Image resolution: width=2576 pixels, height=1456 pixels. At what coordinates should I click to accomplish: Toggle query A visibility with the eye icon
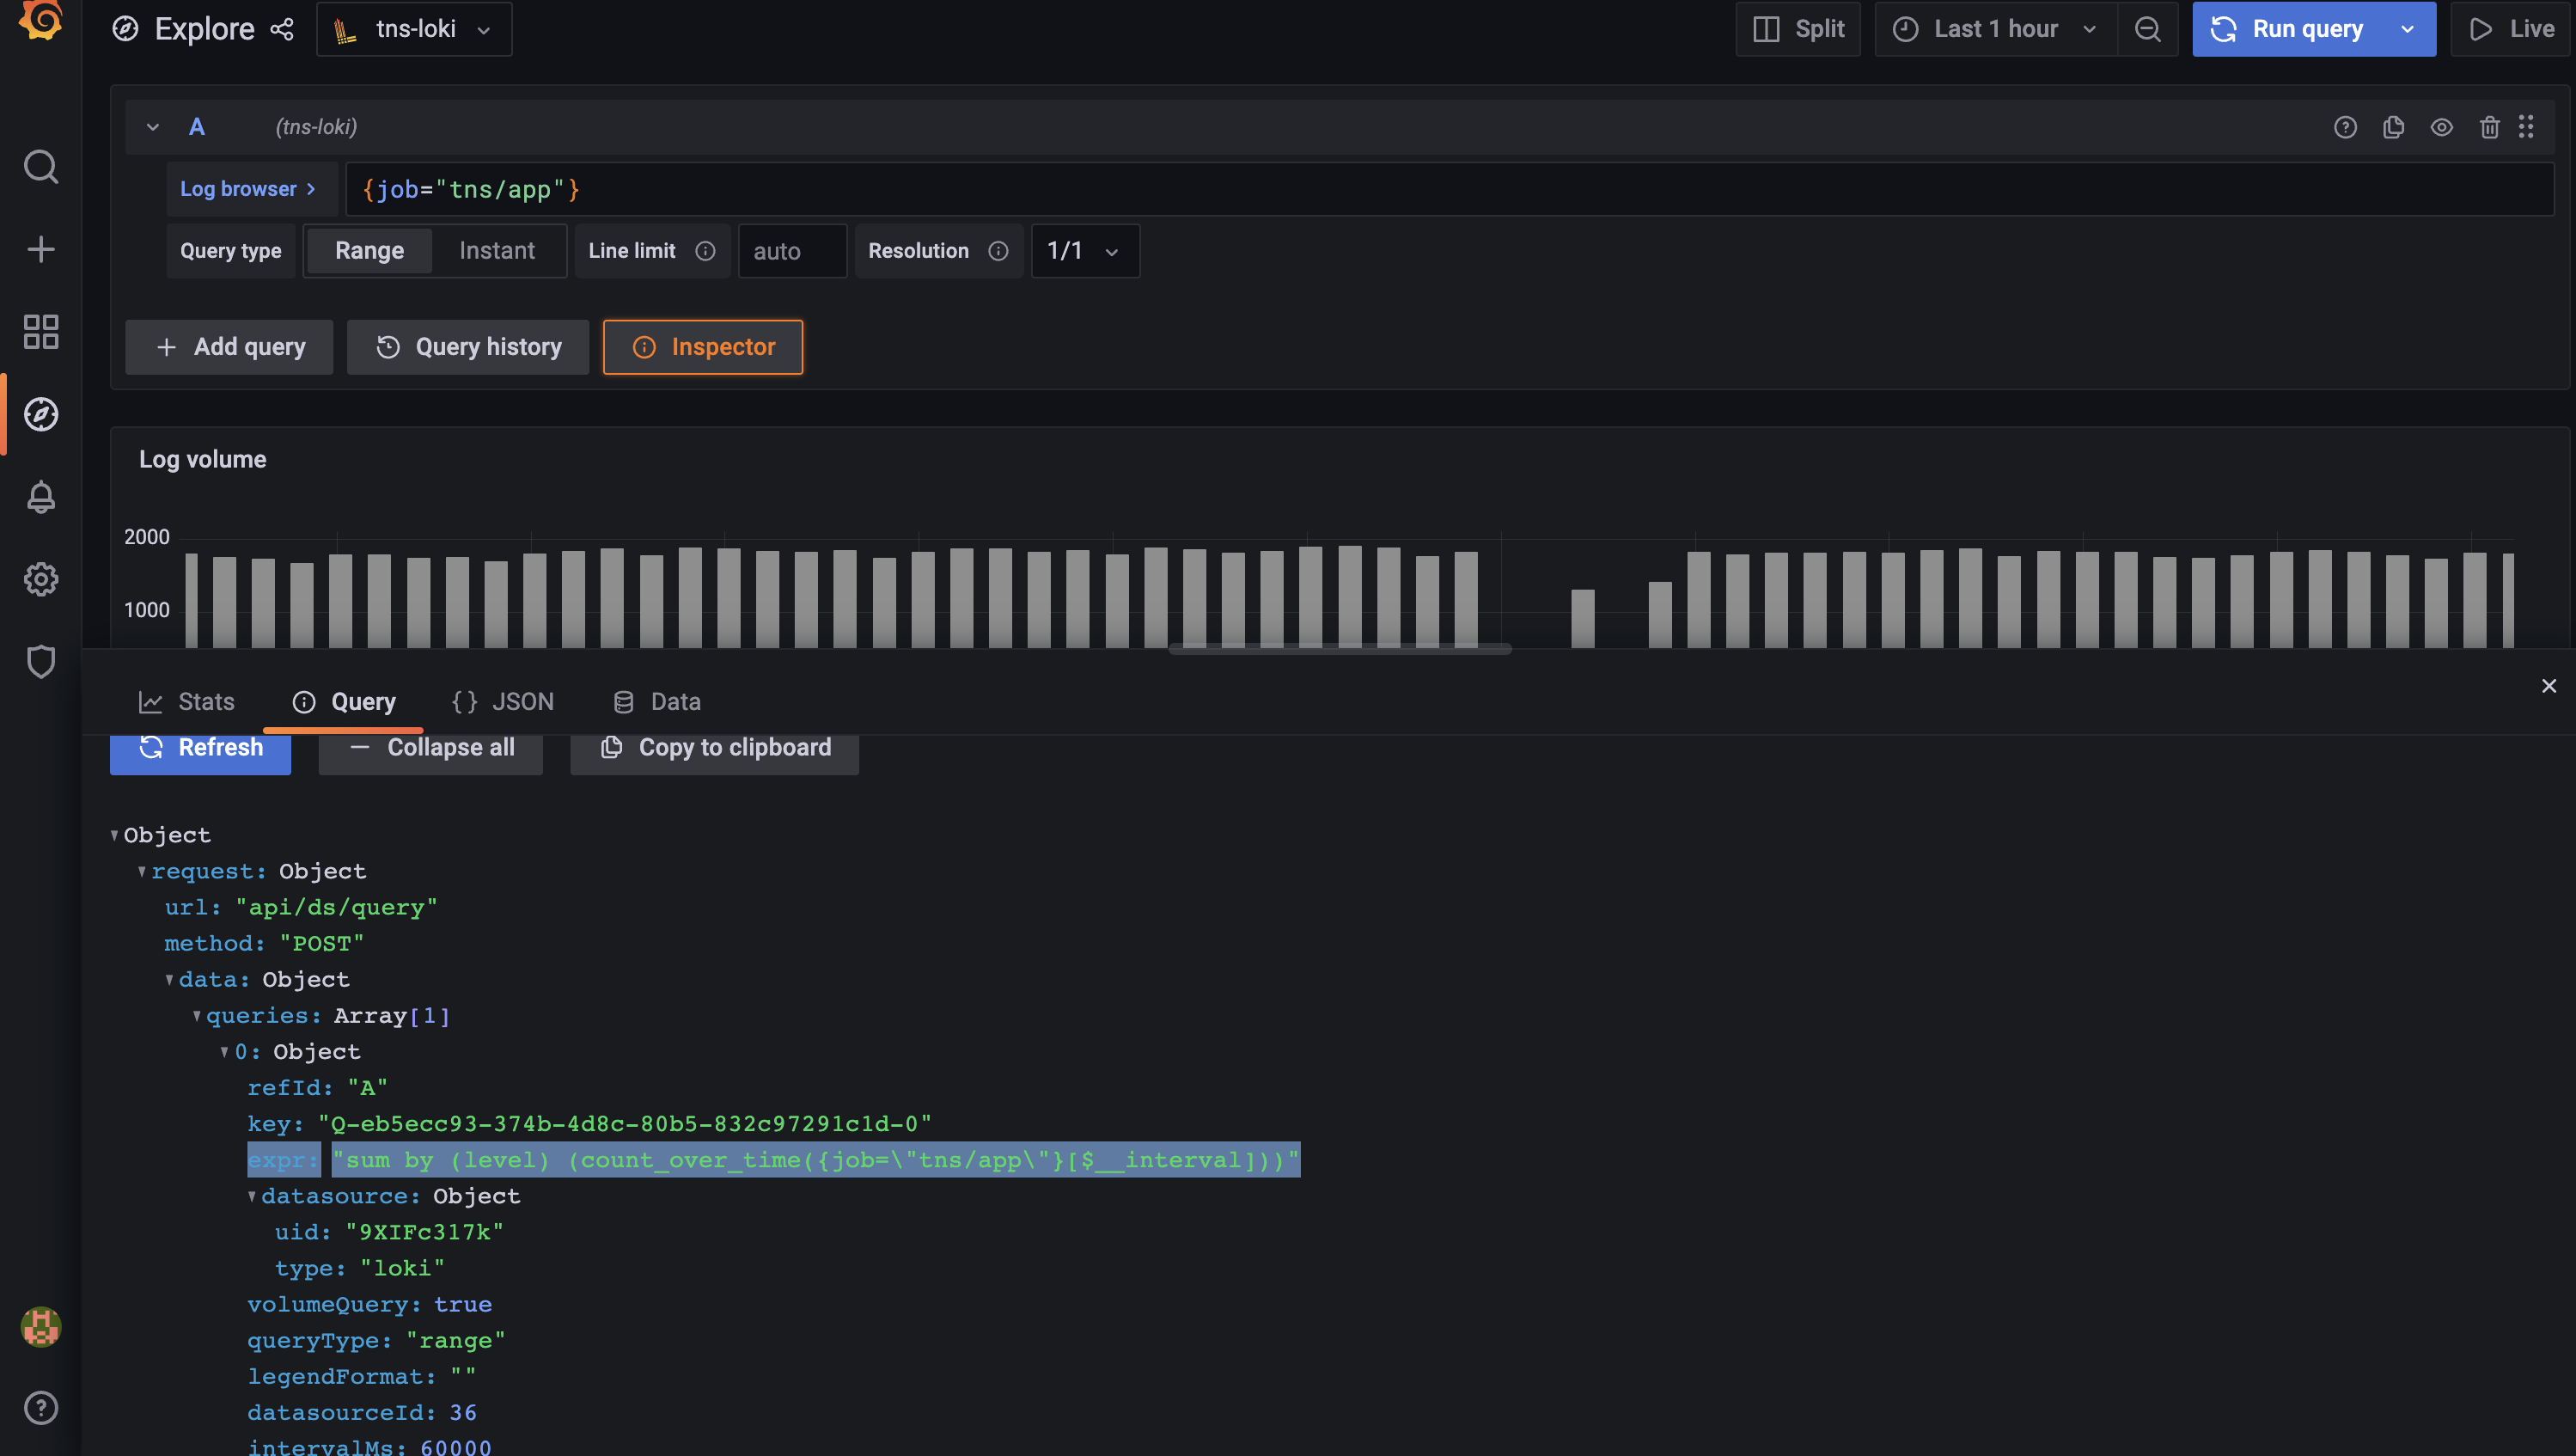(x=2441, y=127)
